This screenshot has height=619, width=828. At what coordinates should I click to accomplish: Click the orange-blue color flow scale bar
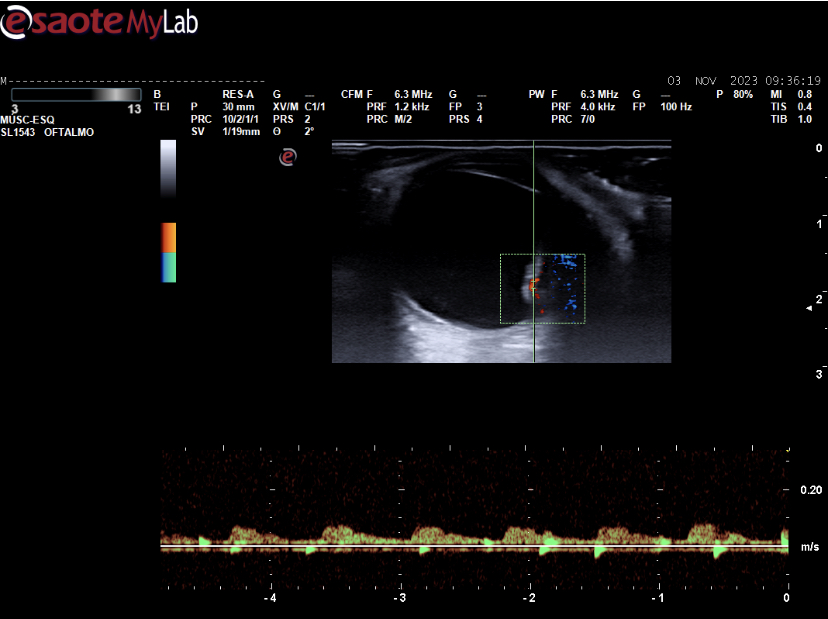(168, 253)
